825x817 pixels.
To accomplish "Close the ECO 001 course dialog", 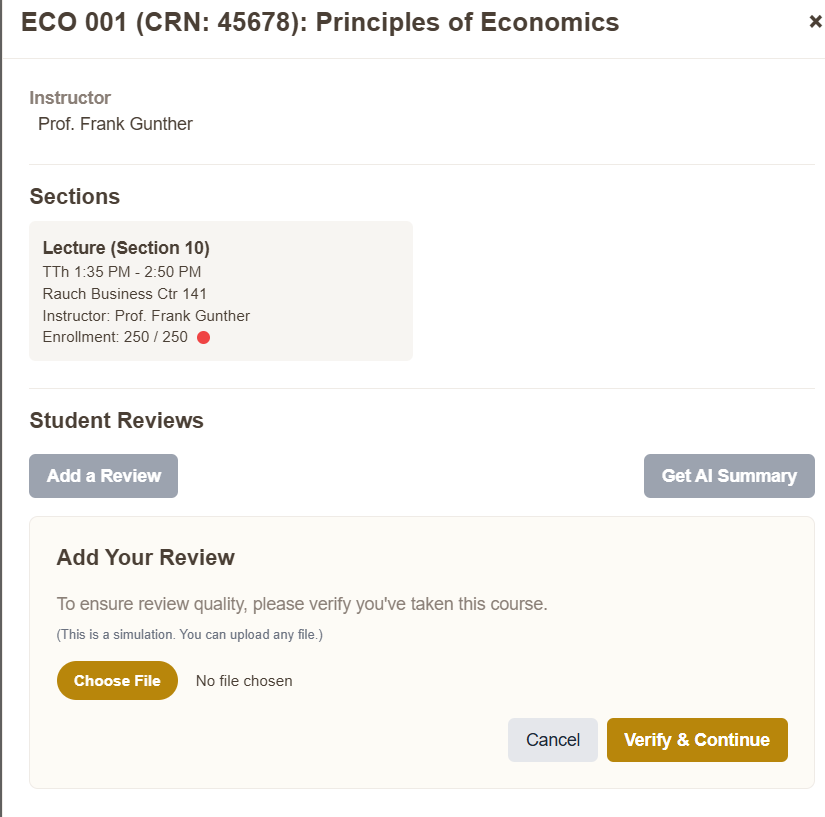I will point(815,21).
